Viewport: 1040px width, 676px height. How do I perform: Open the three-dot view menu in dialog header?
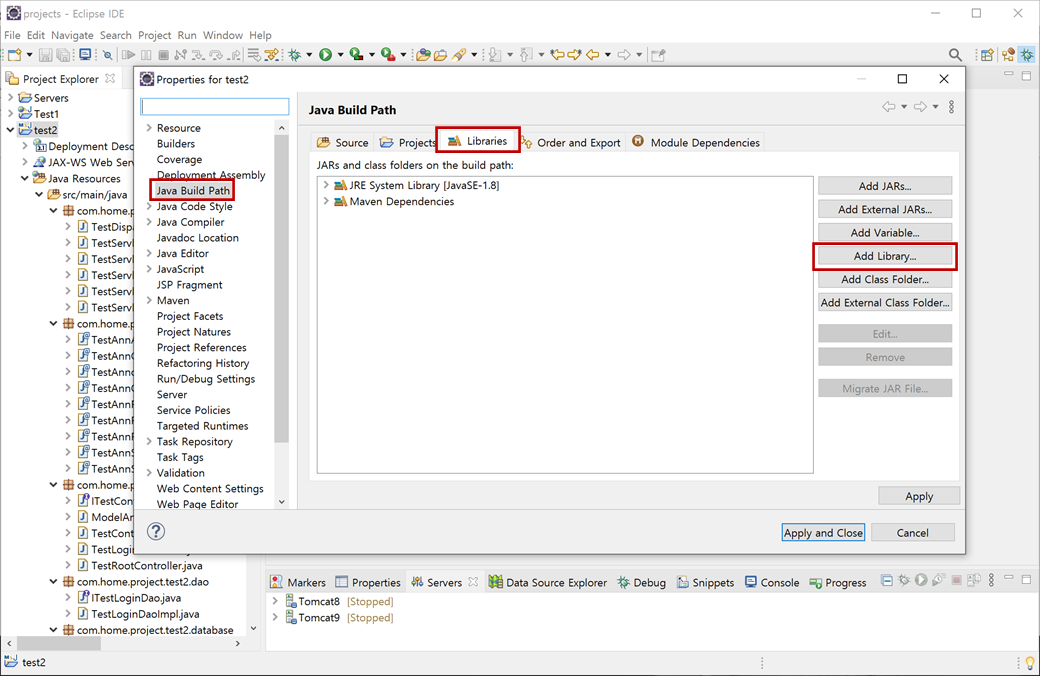[x=951, y=107]
